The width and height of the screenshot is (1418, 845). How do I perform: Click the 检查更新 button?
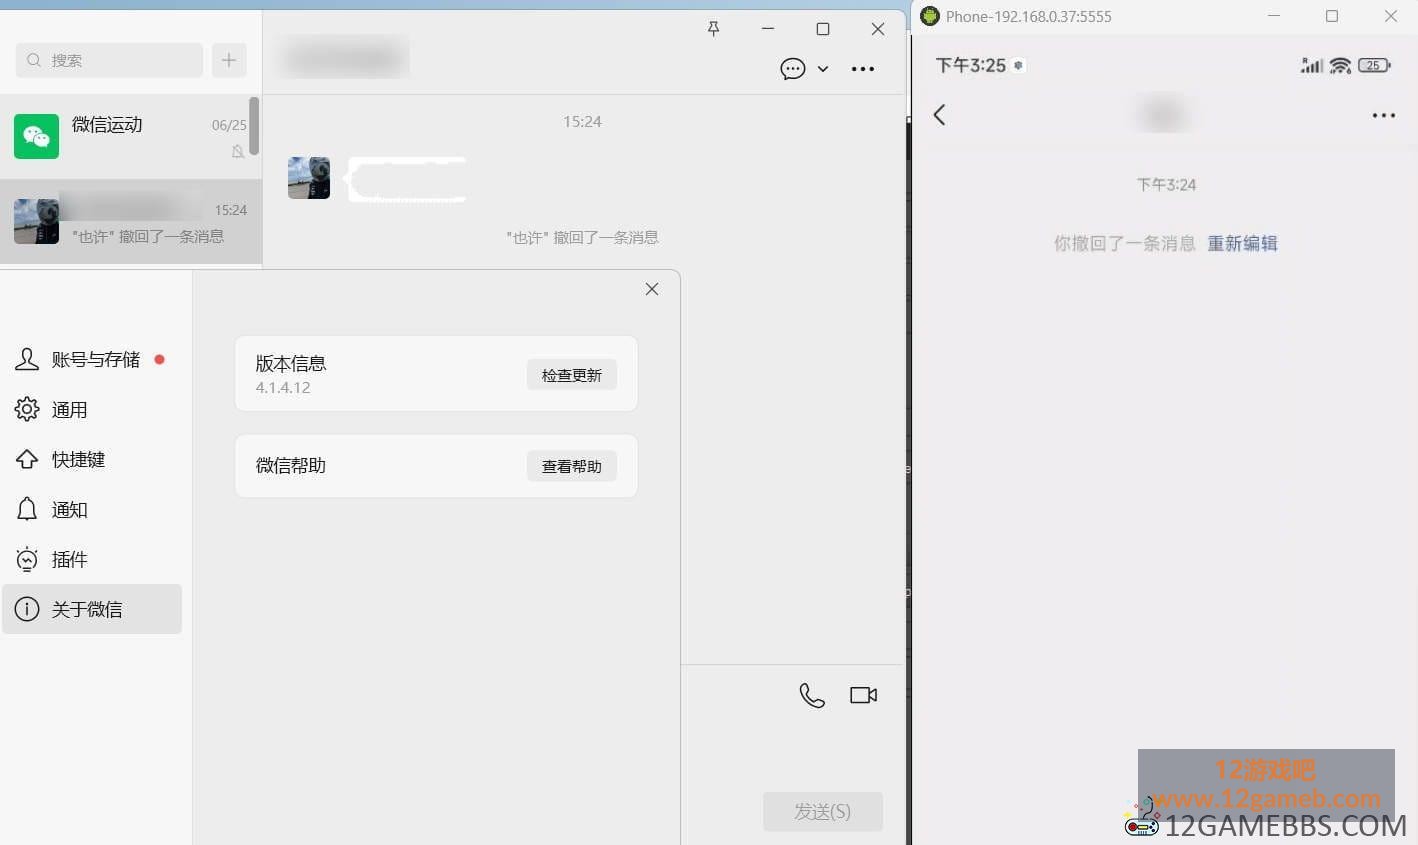pyautogui.click(x=572, y=375)
